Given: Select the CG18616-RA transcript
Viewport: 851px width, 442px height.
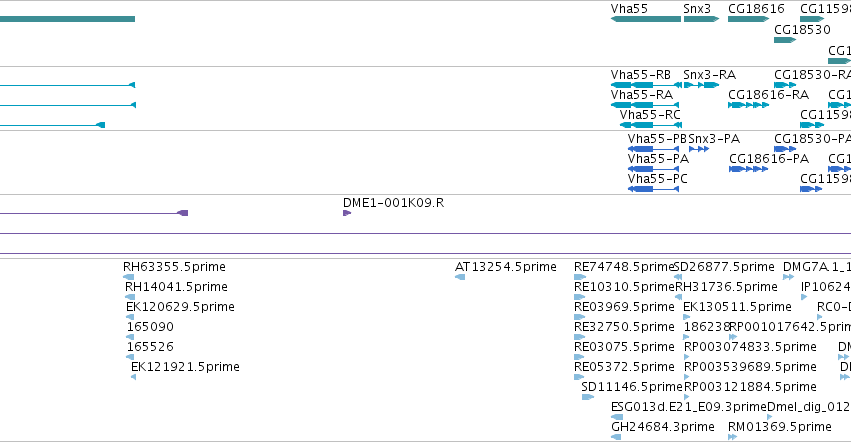Looking at the screenshot, I should coord(748,105).
